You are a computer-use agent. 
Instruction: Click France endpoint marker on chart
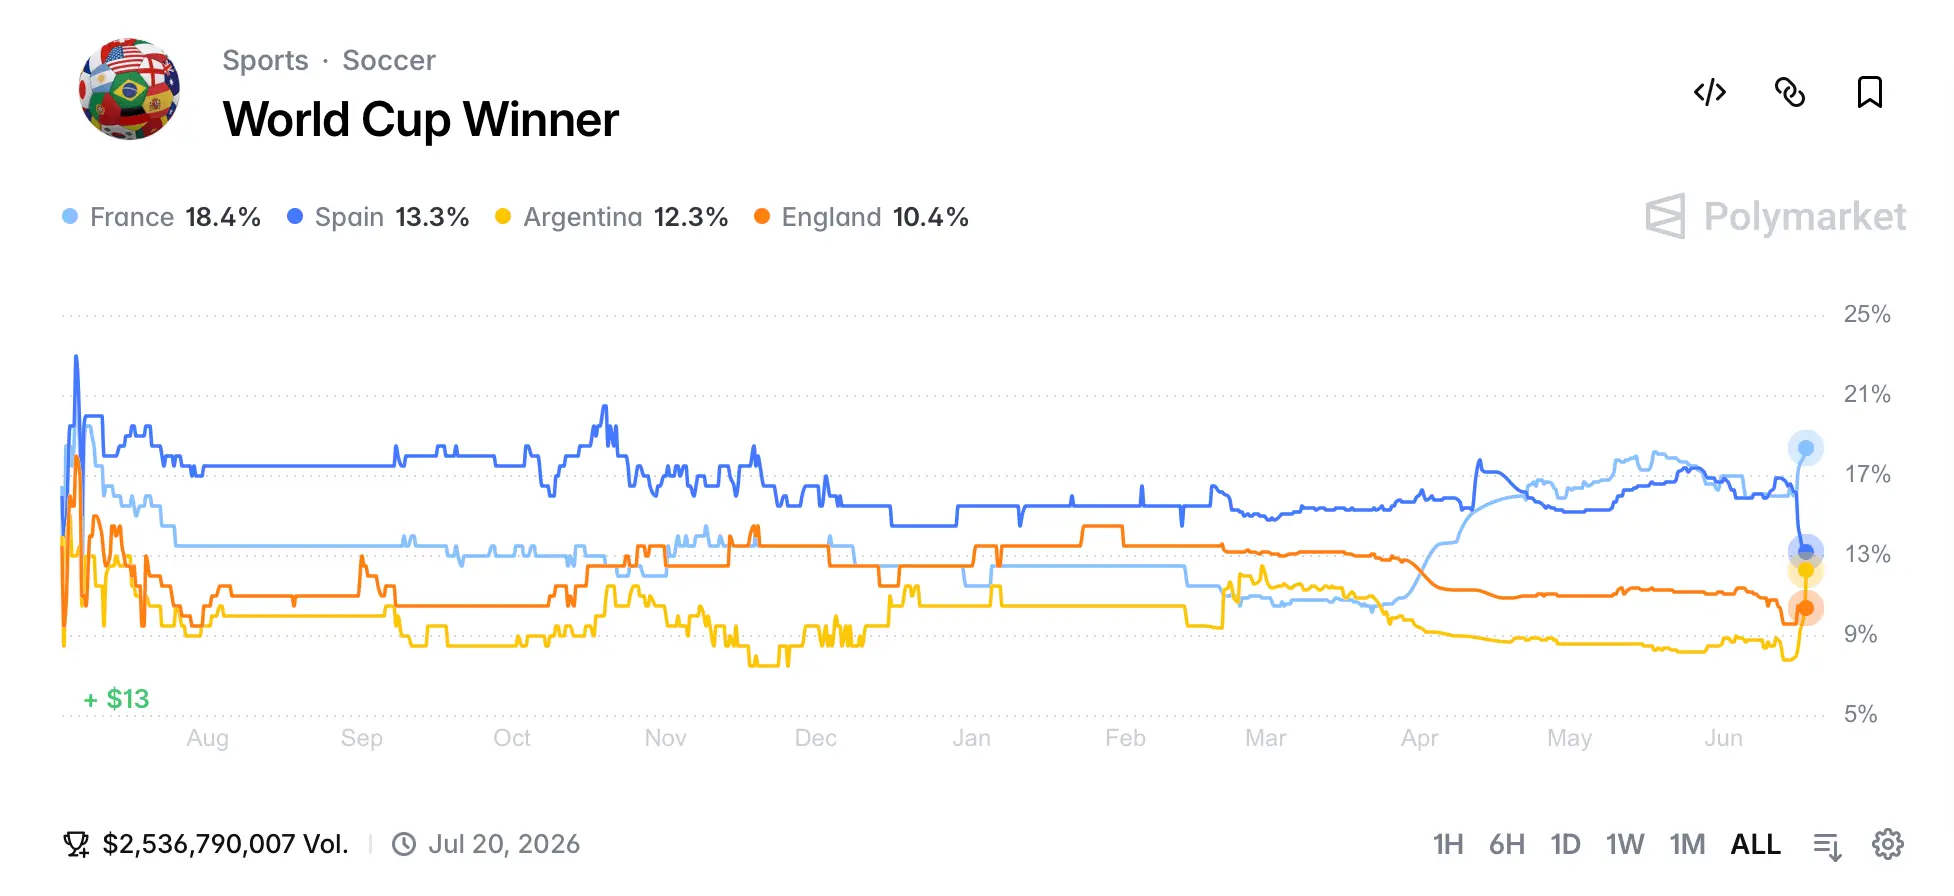coord(1806,448)
